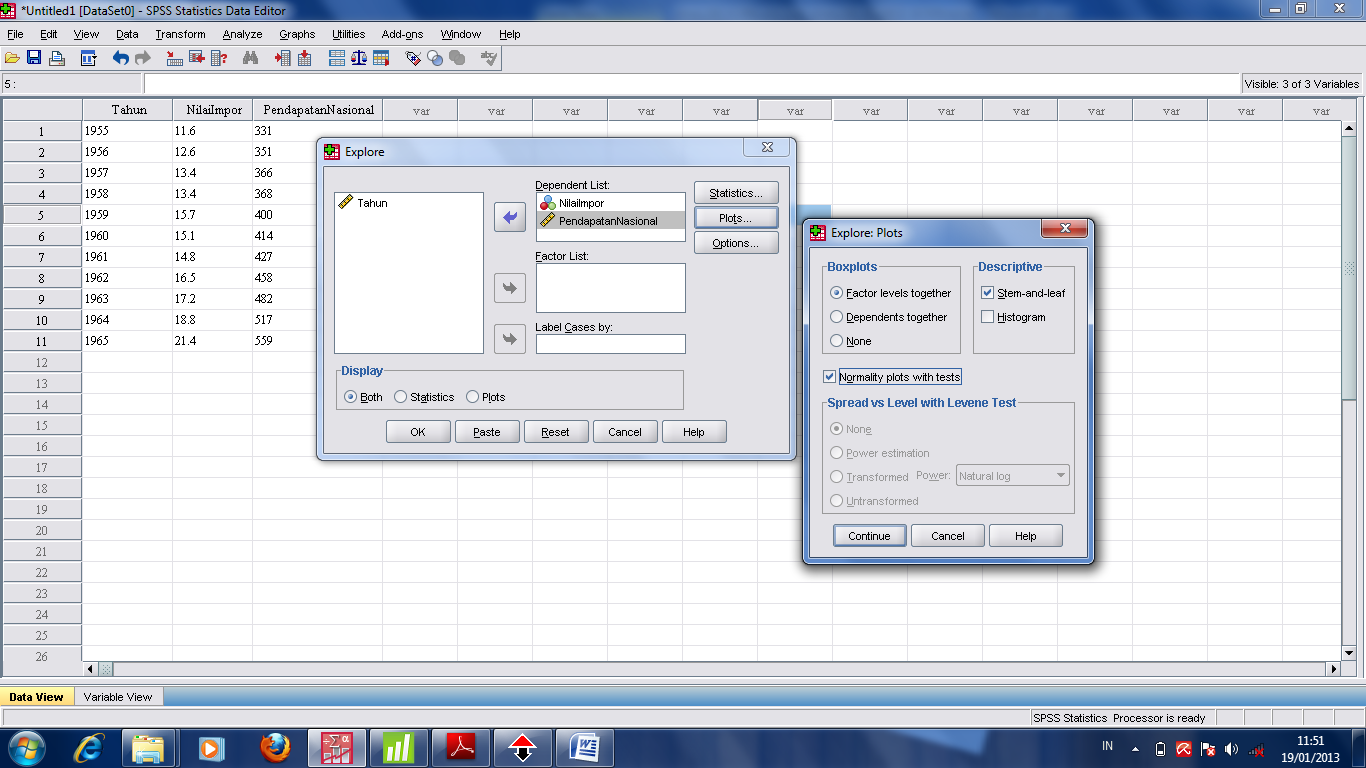Open the Statistics... button in Explore
This screenshot has width=1366, height=768.
tap(736, 193)
